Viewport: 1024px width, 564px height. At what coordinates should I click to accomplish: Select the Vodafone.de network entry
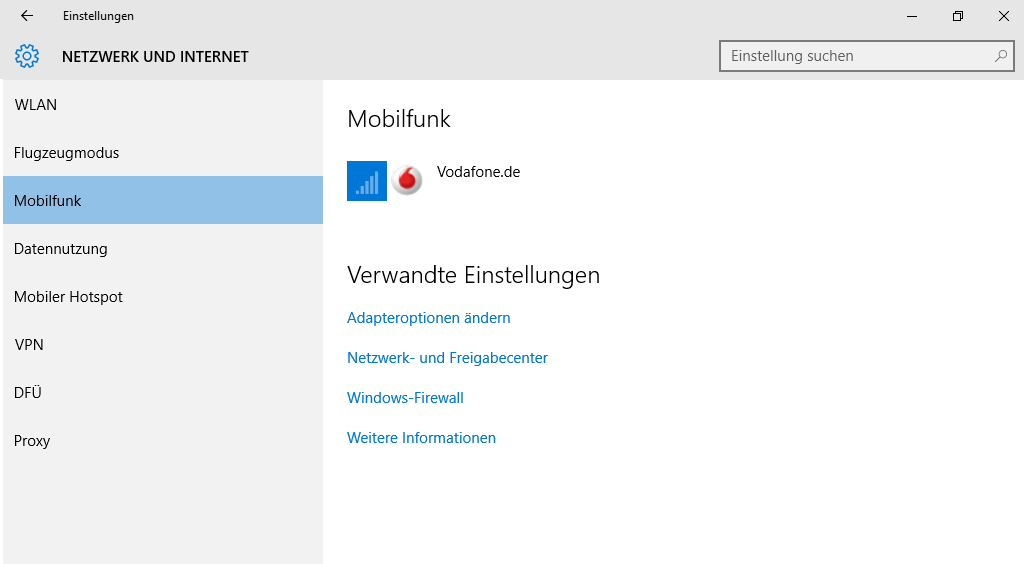(434, 181)
